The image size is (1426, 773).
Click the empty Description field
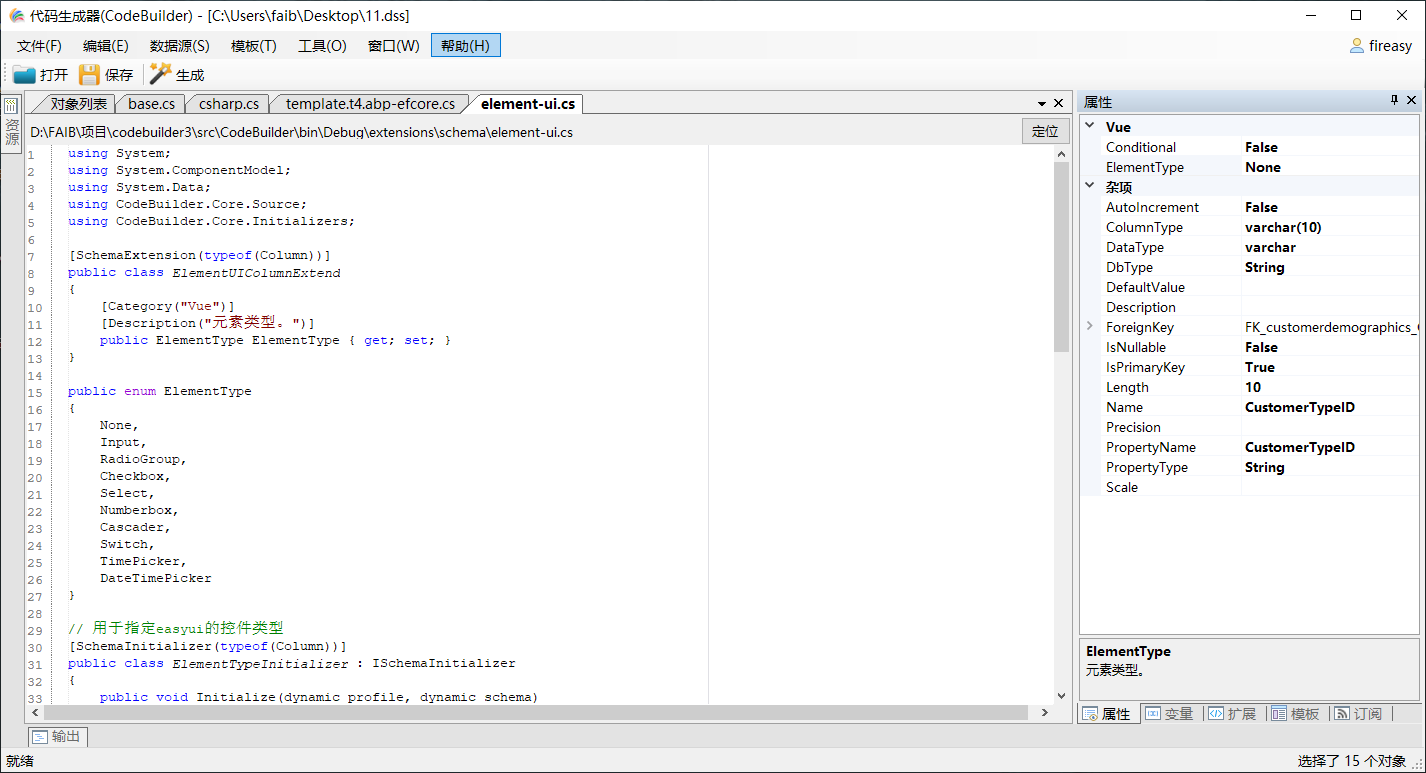tap(1330, 307)
